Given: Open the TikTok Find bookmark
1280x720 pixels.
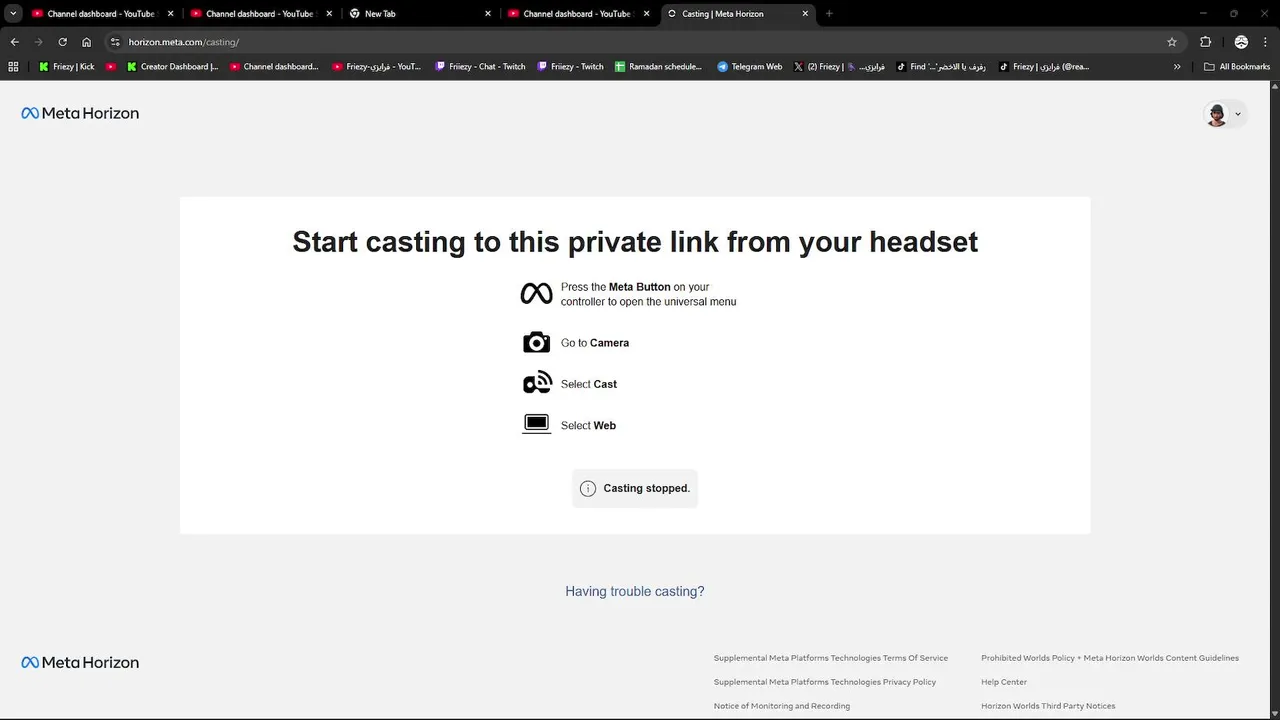Looking at the screenshot, I should tap(941, 67).
